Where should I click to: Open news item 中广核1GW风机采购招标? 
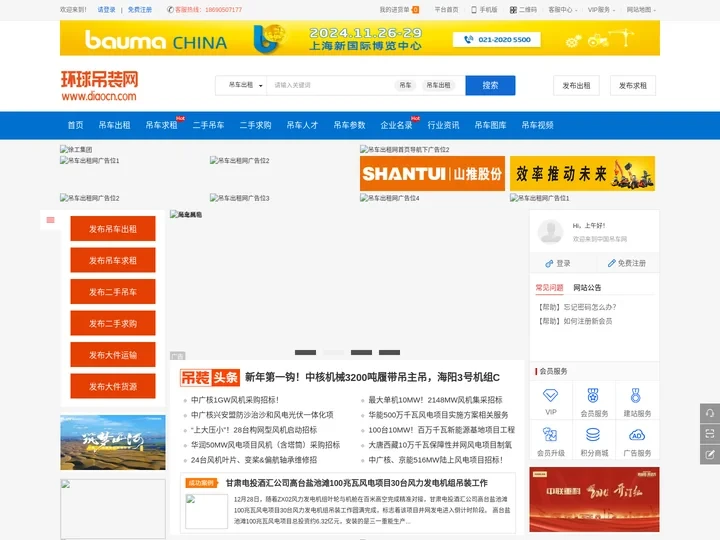point(235,400)
